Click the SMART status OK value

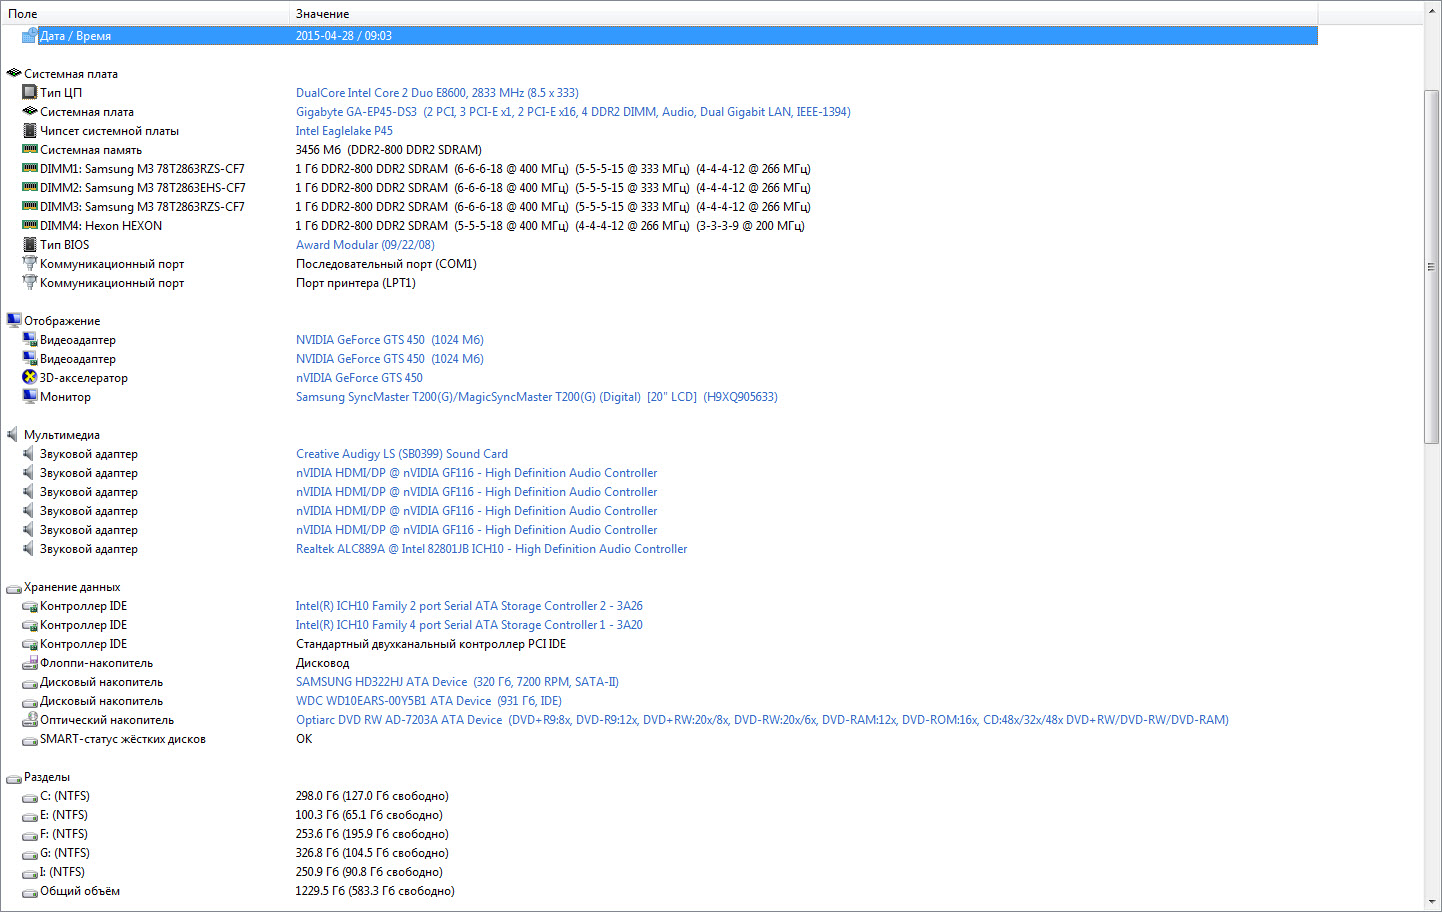304,739
